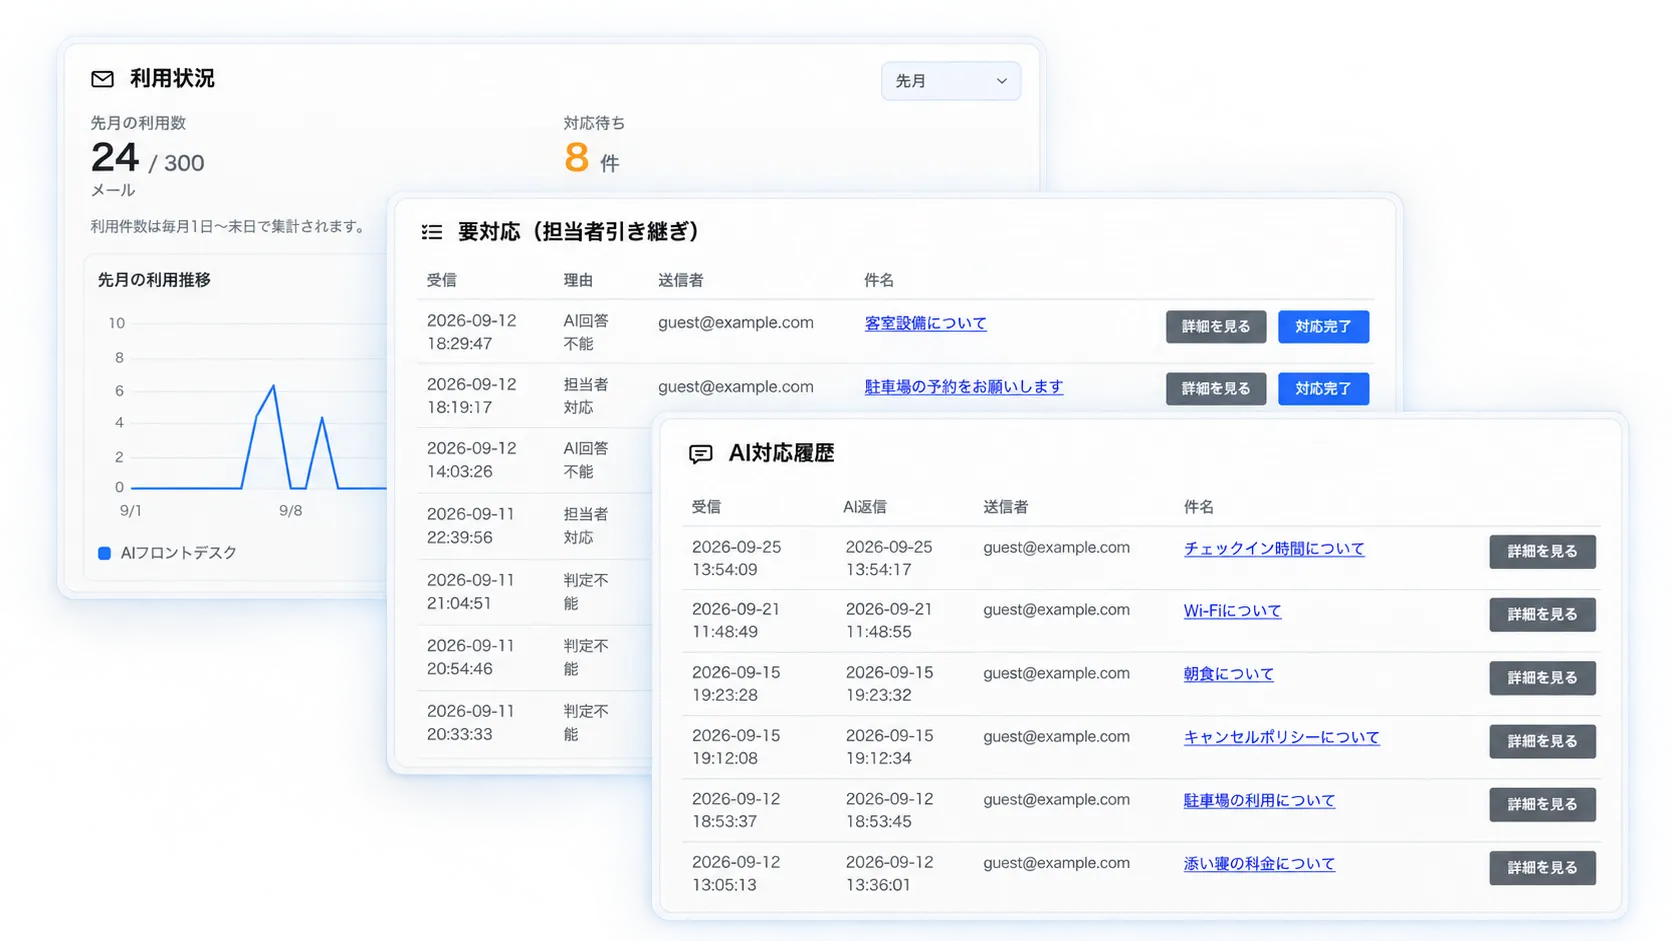Screen dimensions: 1672x941
Task: View details for 駐車場の予約をお願いします row
Action: pos(1215,388)
